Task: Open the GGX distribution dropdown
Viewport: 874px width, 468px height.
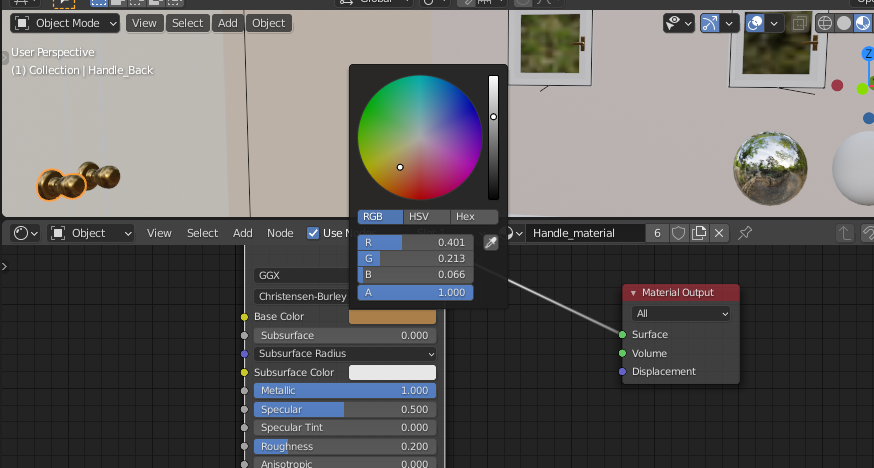Action: 301,275
